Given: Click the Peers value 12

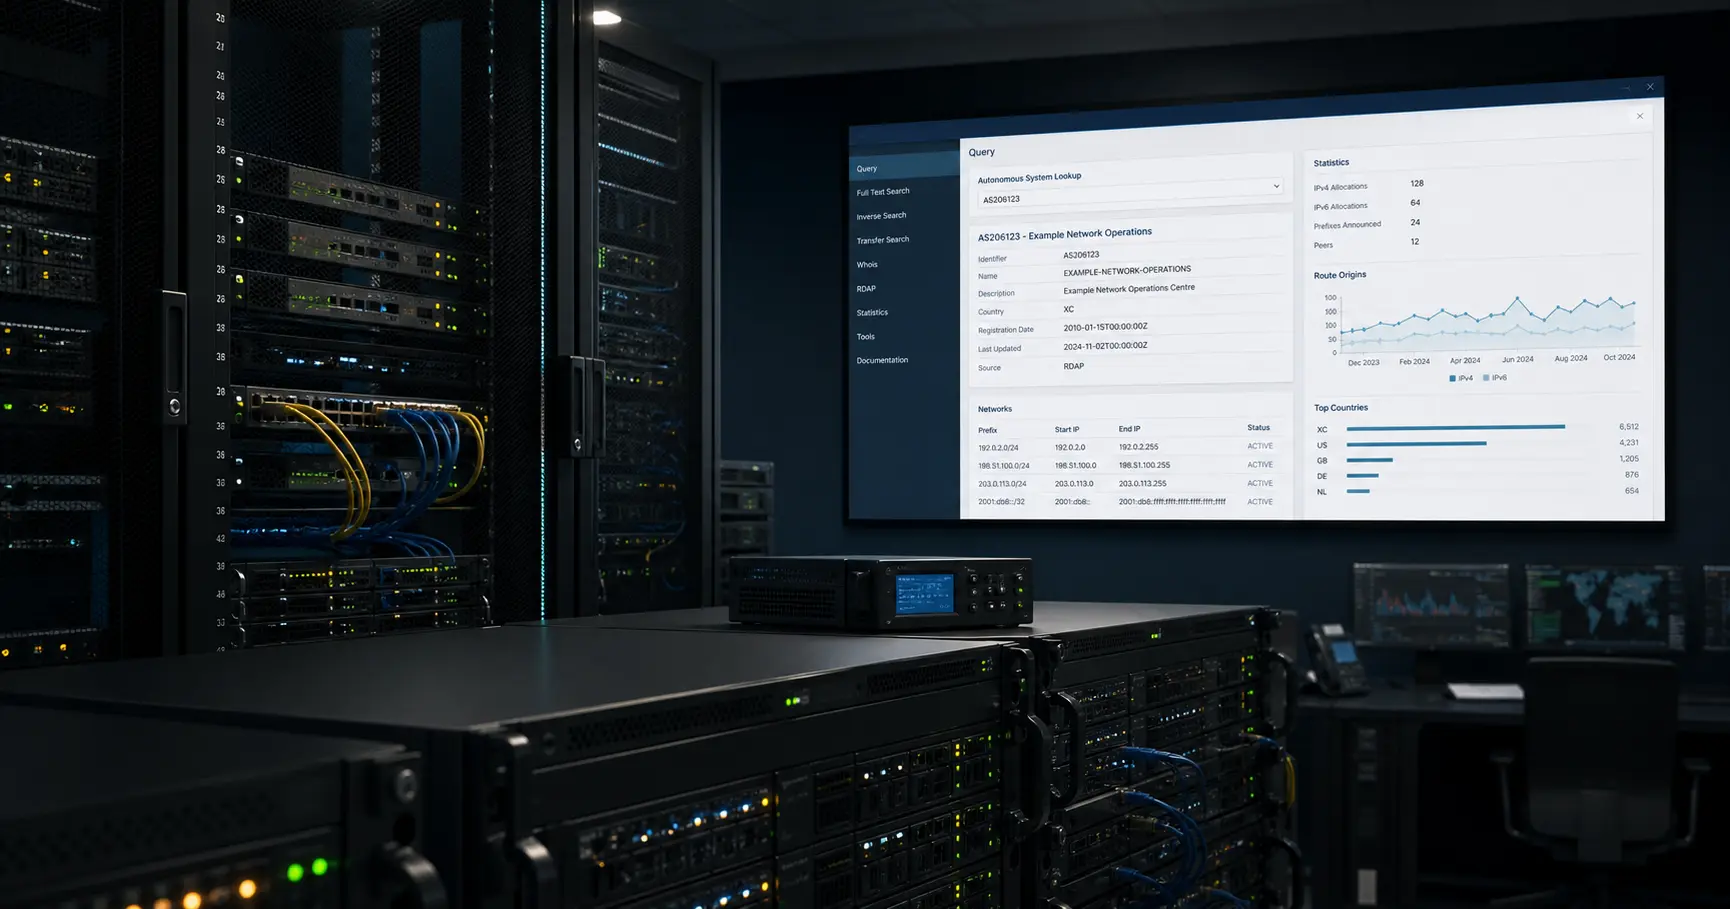Looking at the screenshot, I should tap(1414, 241).
